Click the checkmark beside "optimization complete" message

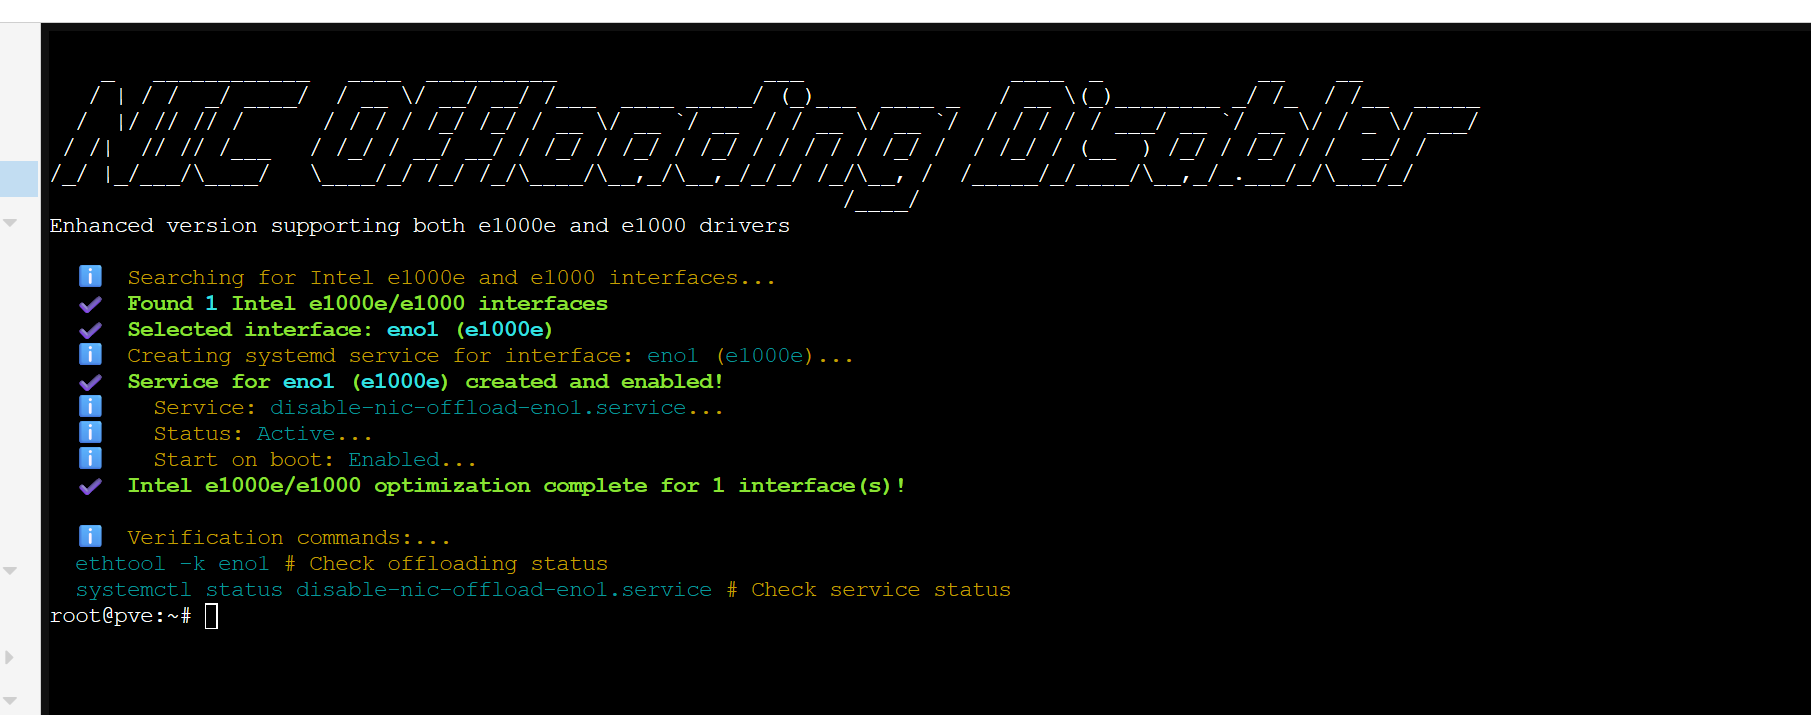tap(90, 486)
